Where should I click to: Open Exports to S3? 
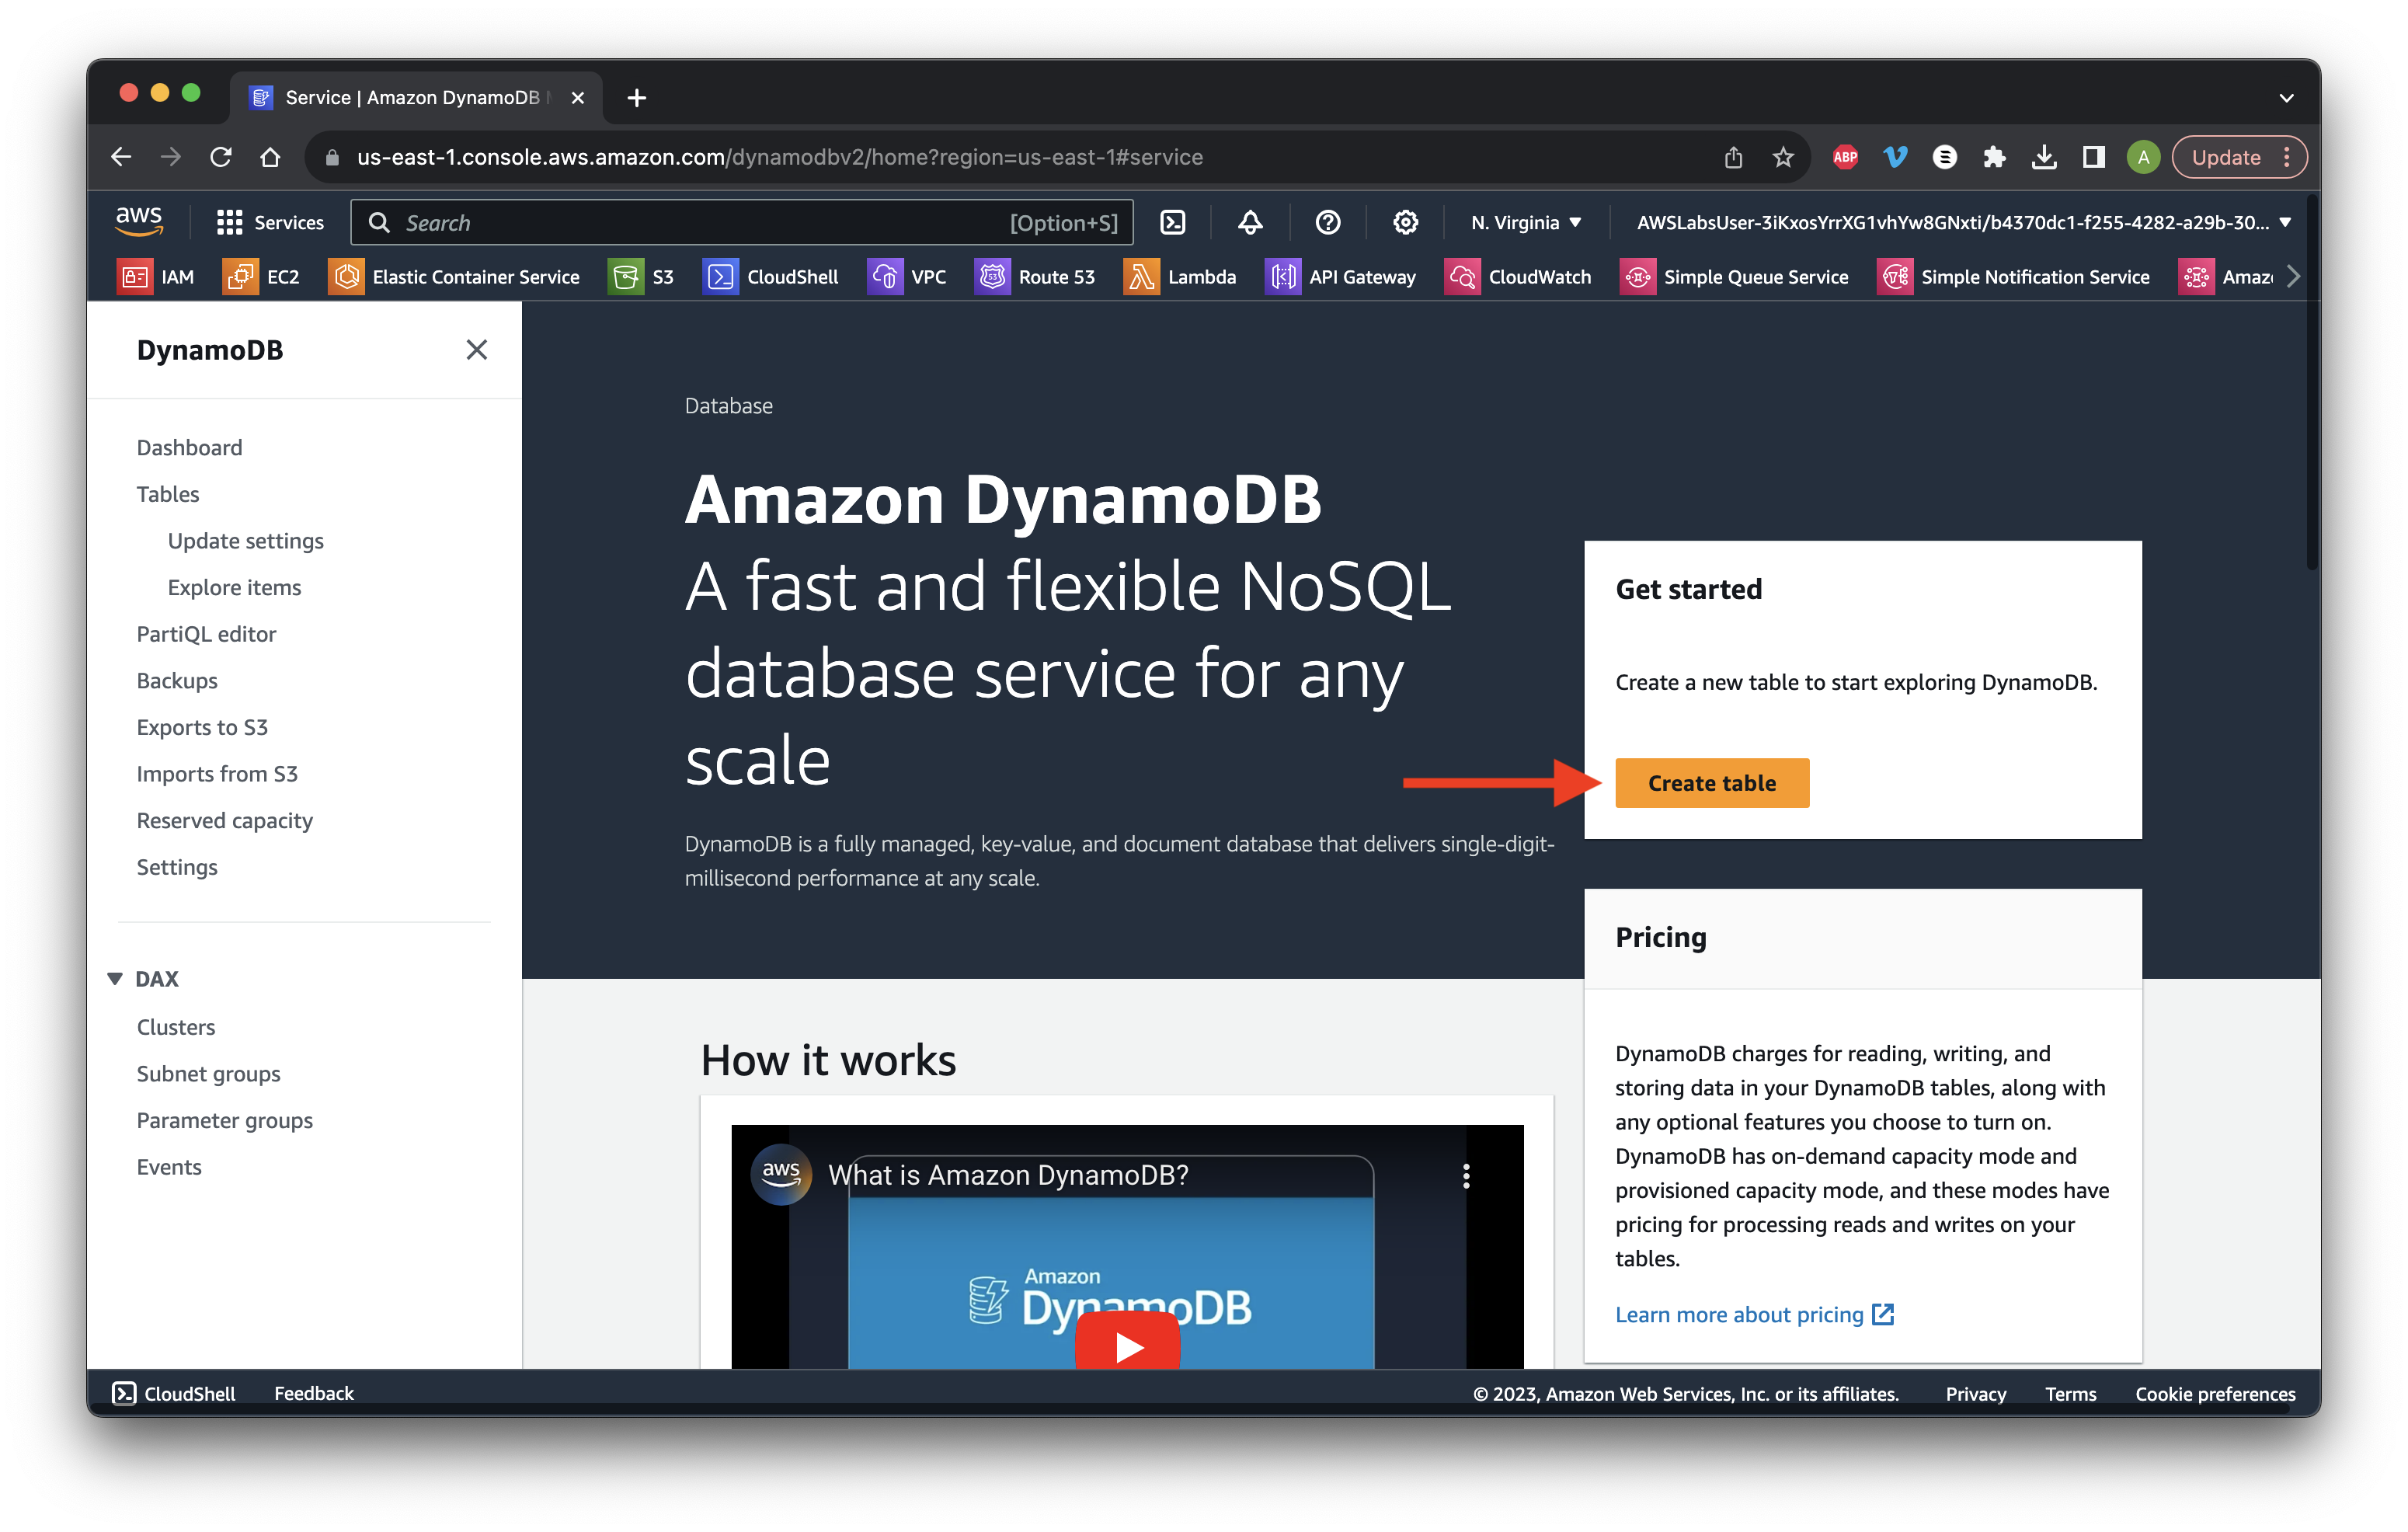[x=202, y=727]
